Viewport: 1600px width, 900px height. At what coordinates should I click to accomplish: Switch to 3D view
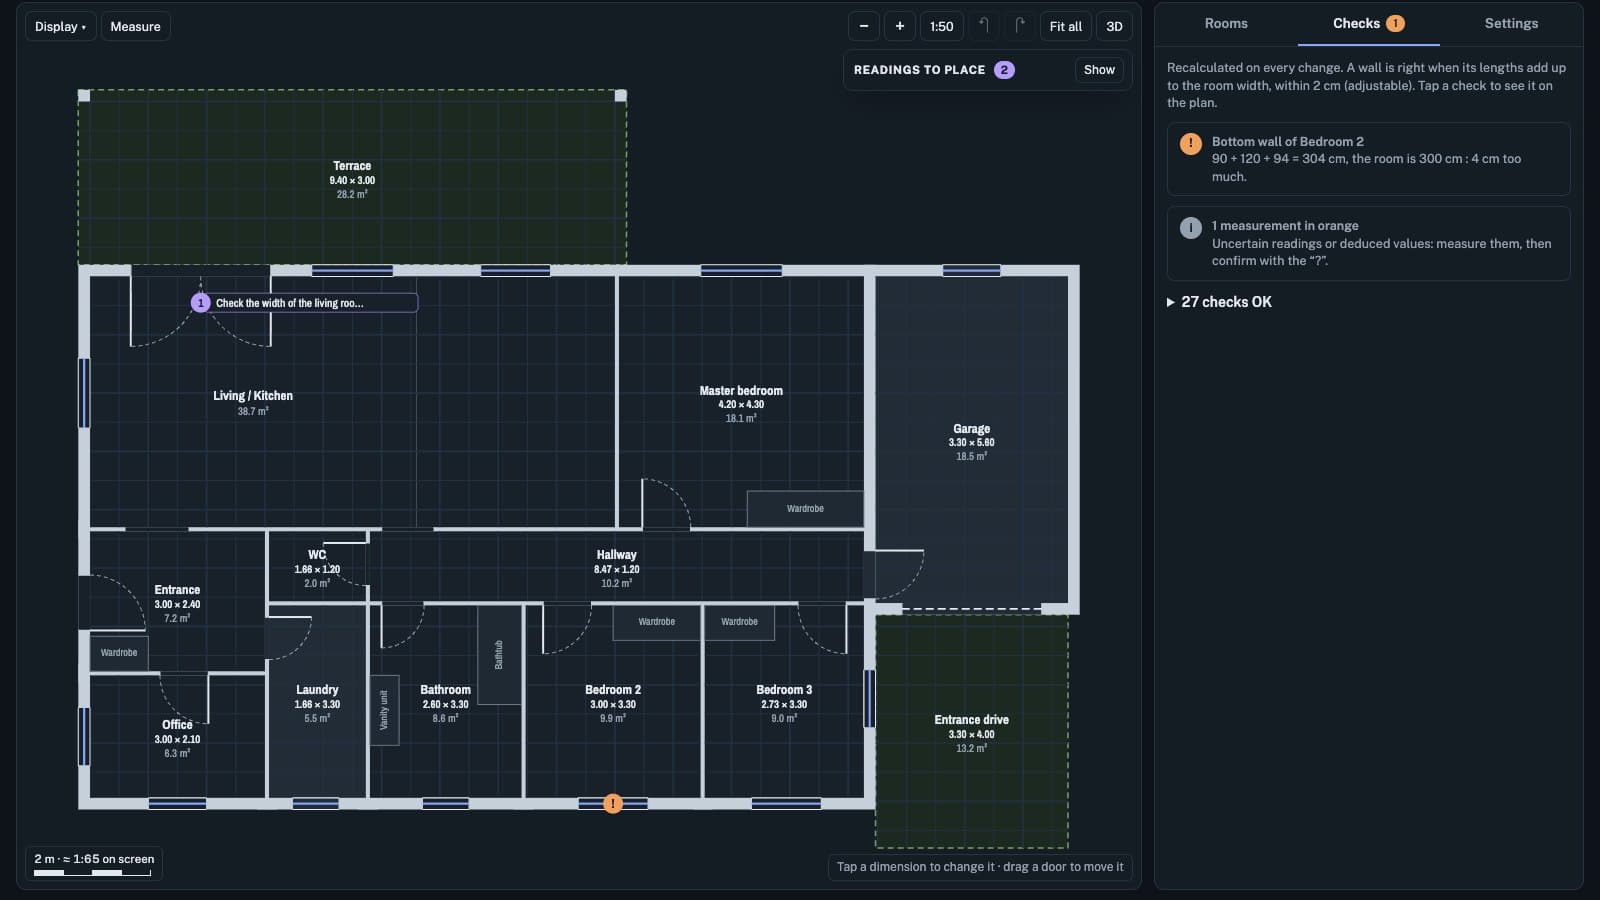point(1114,27)
